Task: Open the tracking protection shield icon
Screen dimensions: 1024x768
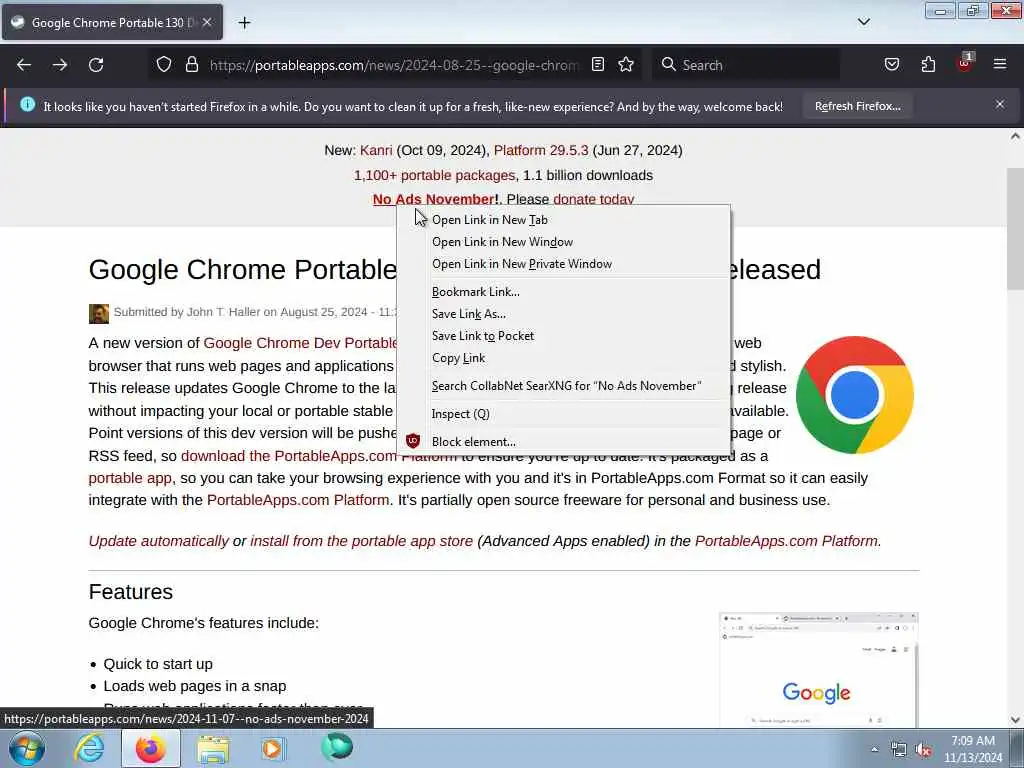Action: [164, 65]
